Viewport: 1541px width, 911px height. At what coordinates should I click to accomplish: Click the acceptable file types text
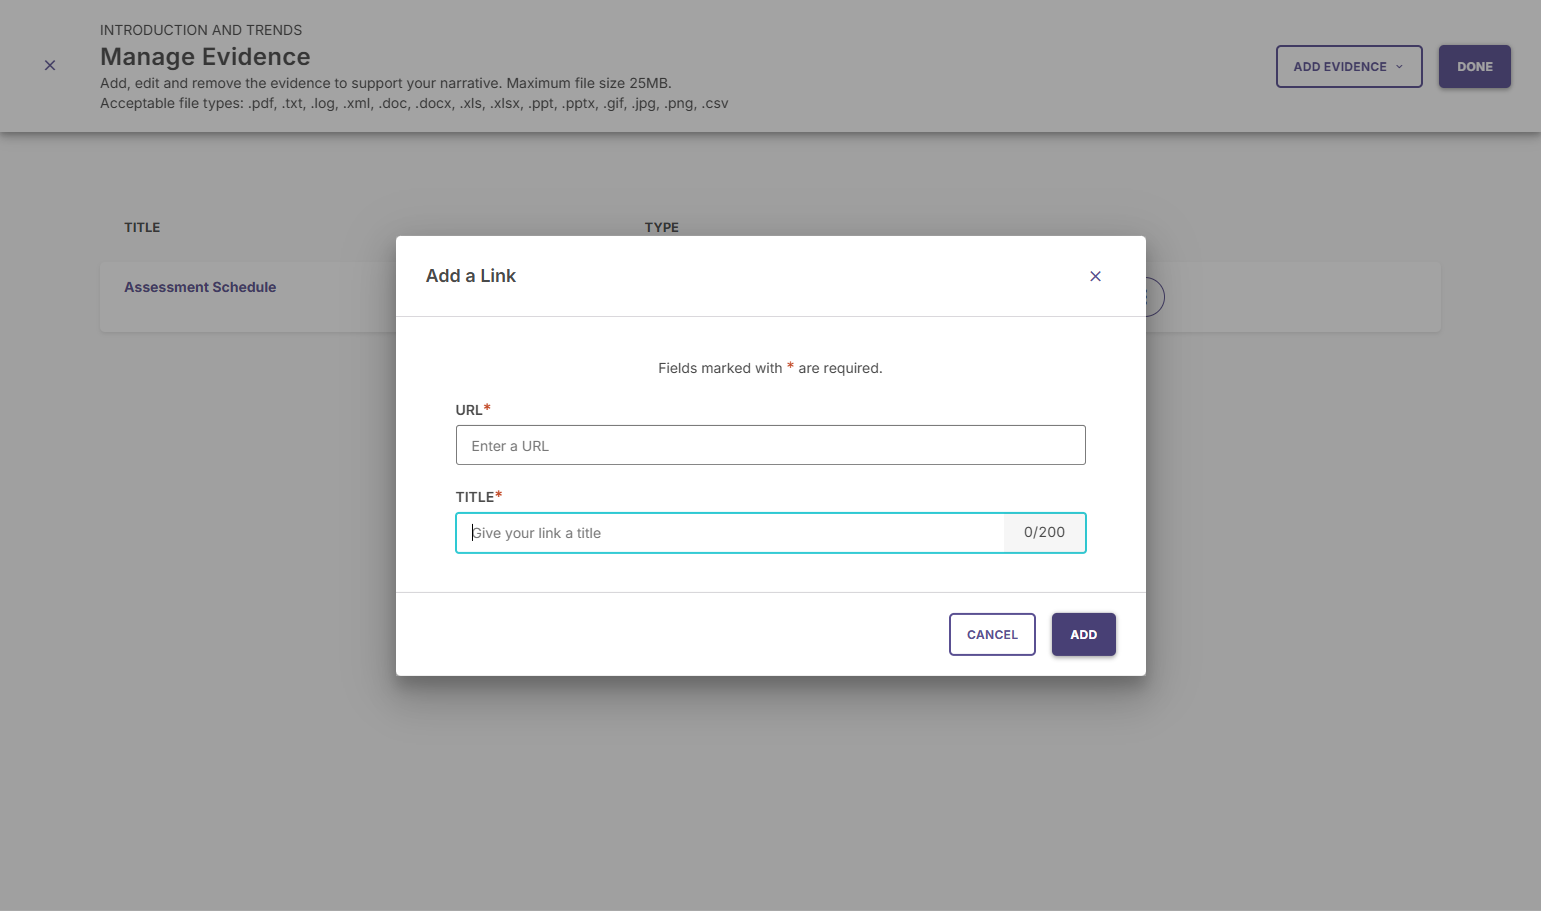[x=414, y=103]
